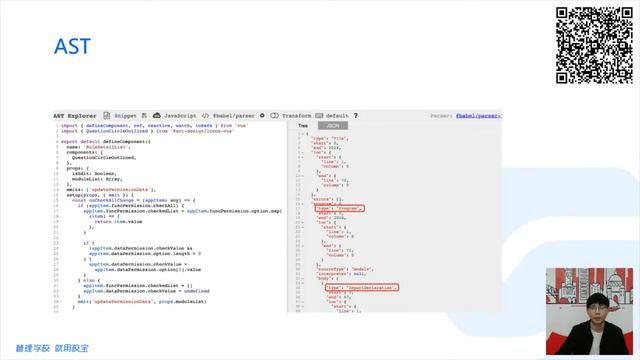Screen dimensions: 640x360
Task: Collapse the "program" node fold arrow
Action: pyautogui.click(x=303, y=203)
